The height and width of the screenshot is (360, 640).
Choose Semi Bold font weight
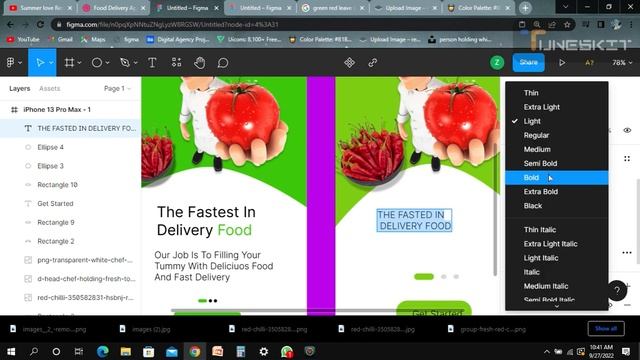click(x=557, y=163)
